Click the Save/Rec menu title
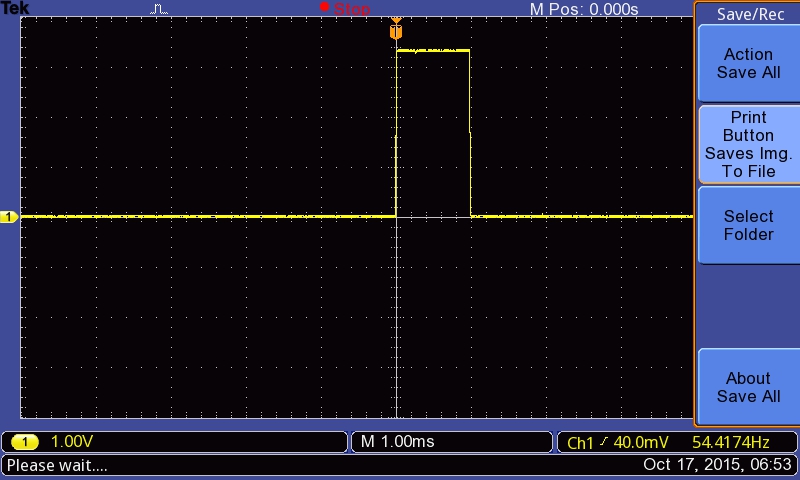 (750, 14)
